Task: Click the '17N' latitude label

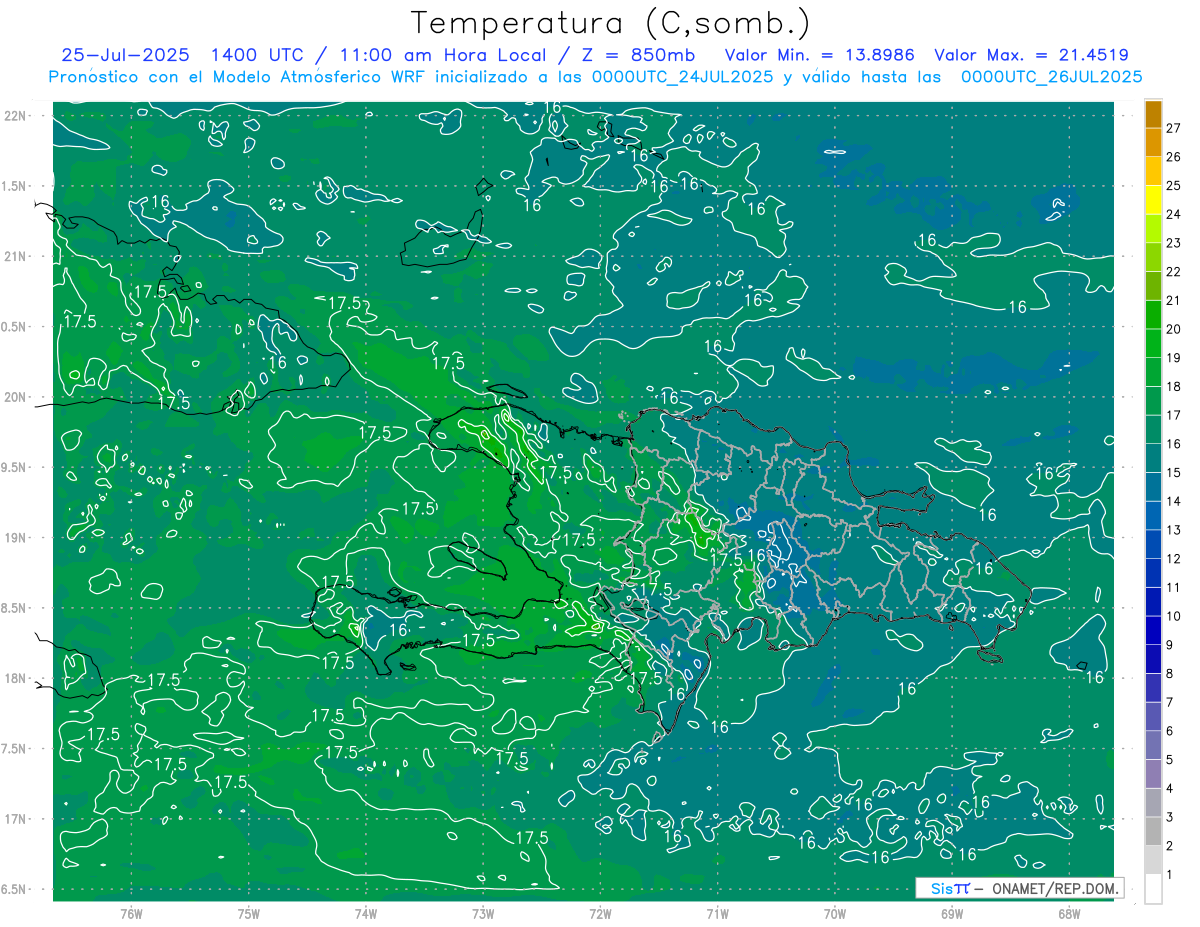Action: 14,819
